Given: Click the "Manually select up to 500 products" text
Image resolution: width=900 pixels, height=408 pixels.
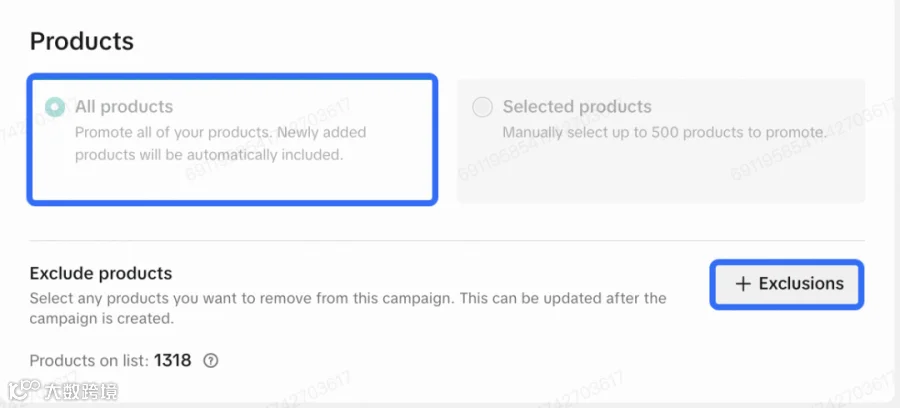Looking at the screenshot, I should pos(664,133).
